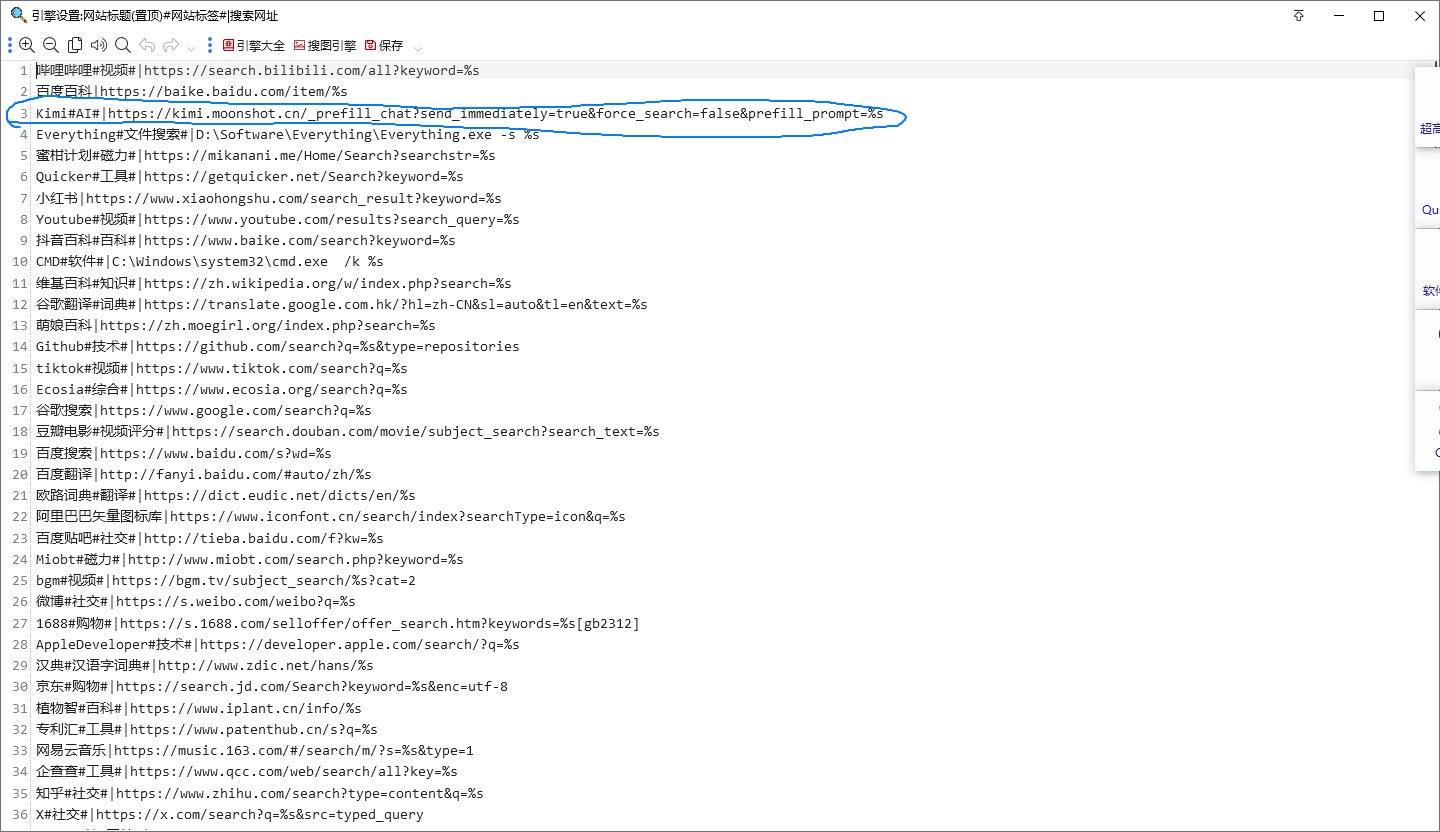Click the 网易云音乐 music.163 line
Screen dimensions: 1440x832
pyautogui.click(x=255, y=750)
